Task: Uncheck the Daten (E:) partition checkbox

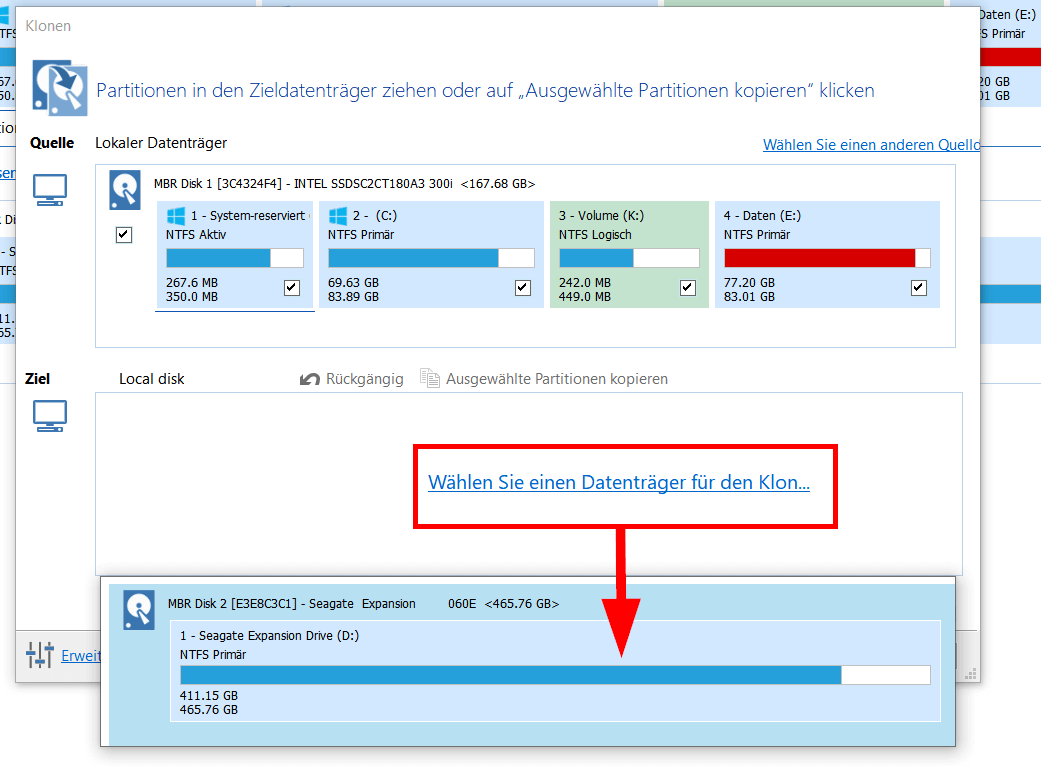Action: click(x=919, y=287)
